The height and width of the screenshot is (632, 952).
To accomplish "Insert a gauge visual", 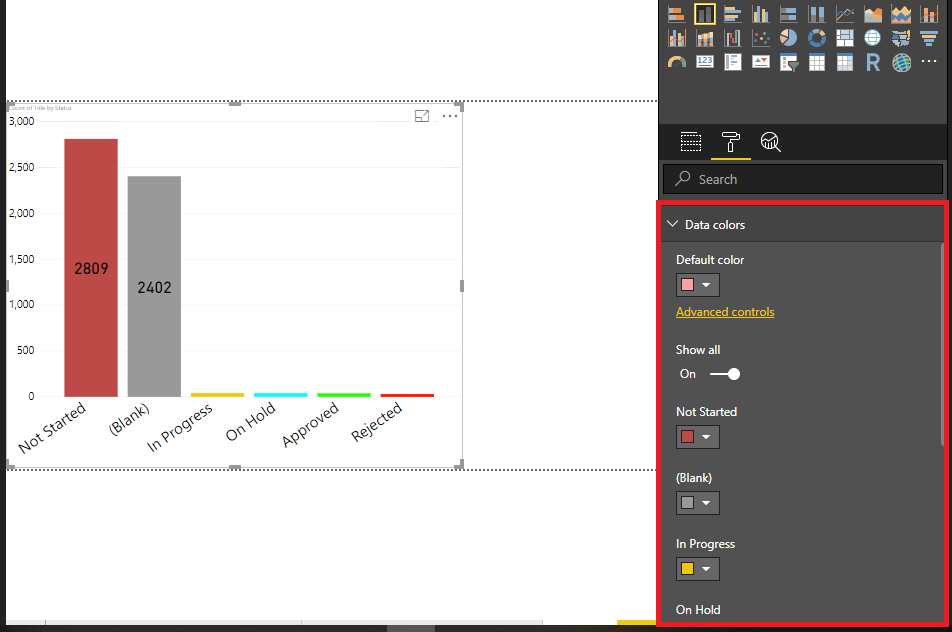I will click(x=676, y=61).
